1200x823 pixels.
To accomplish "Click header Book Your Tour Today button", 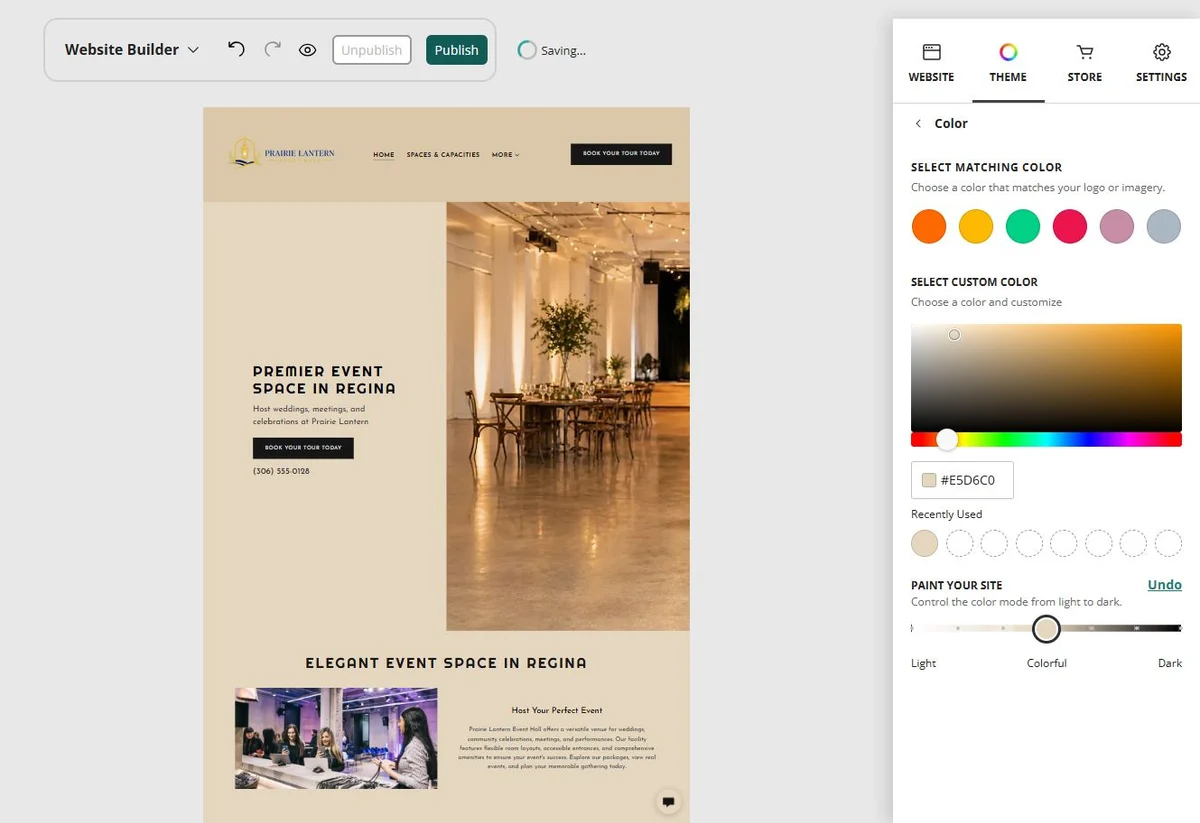I will click(621, 154).
